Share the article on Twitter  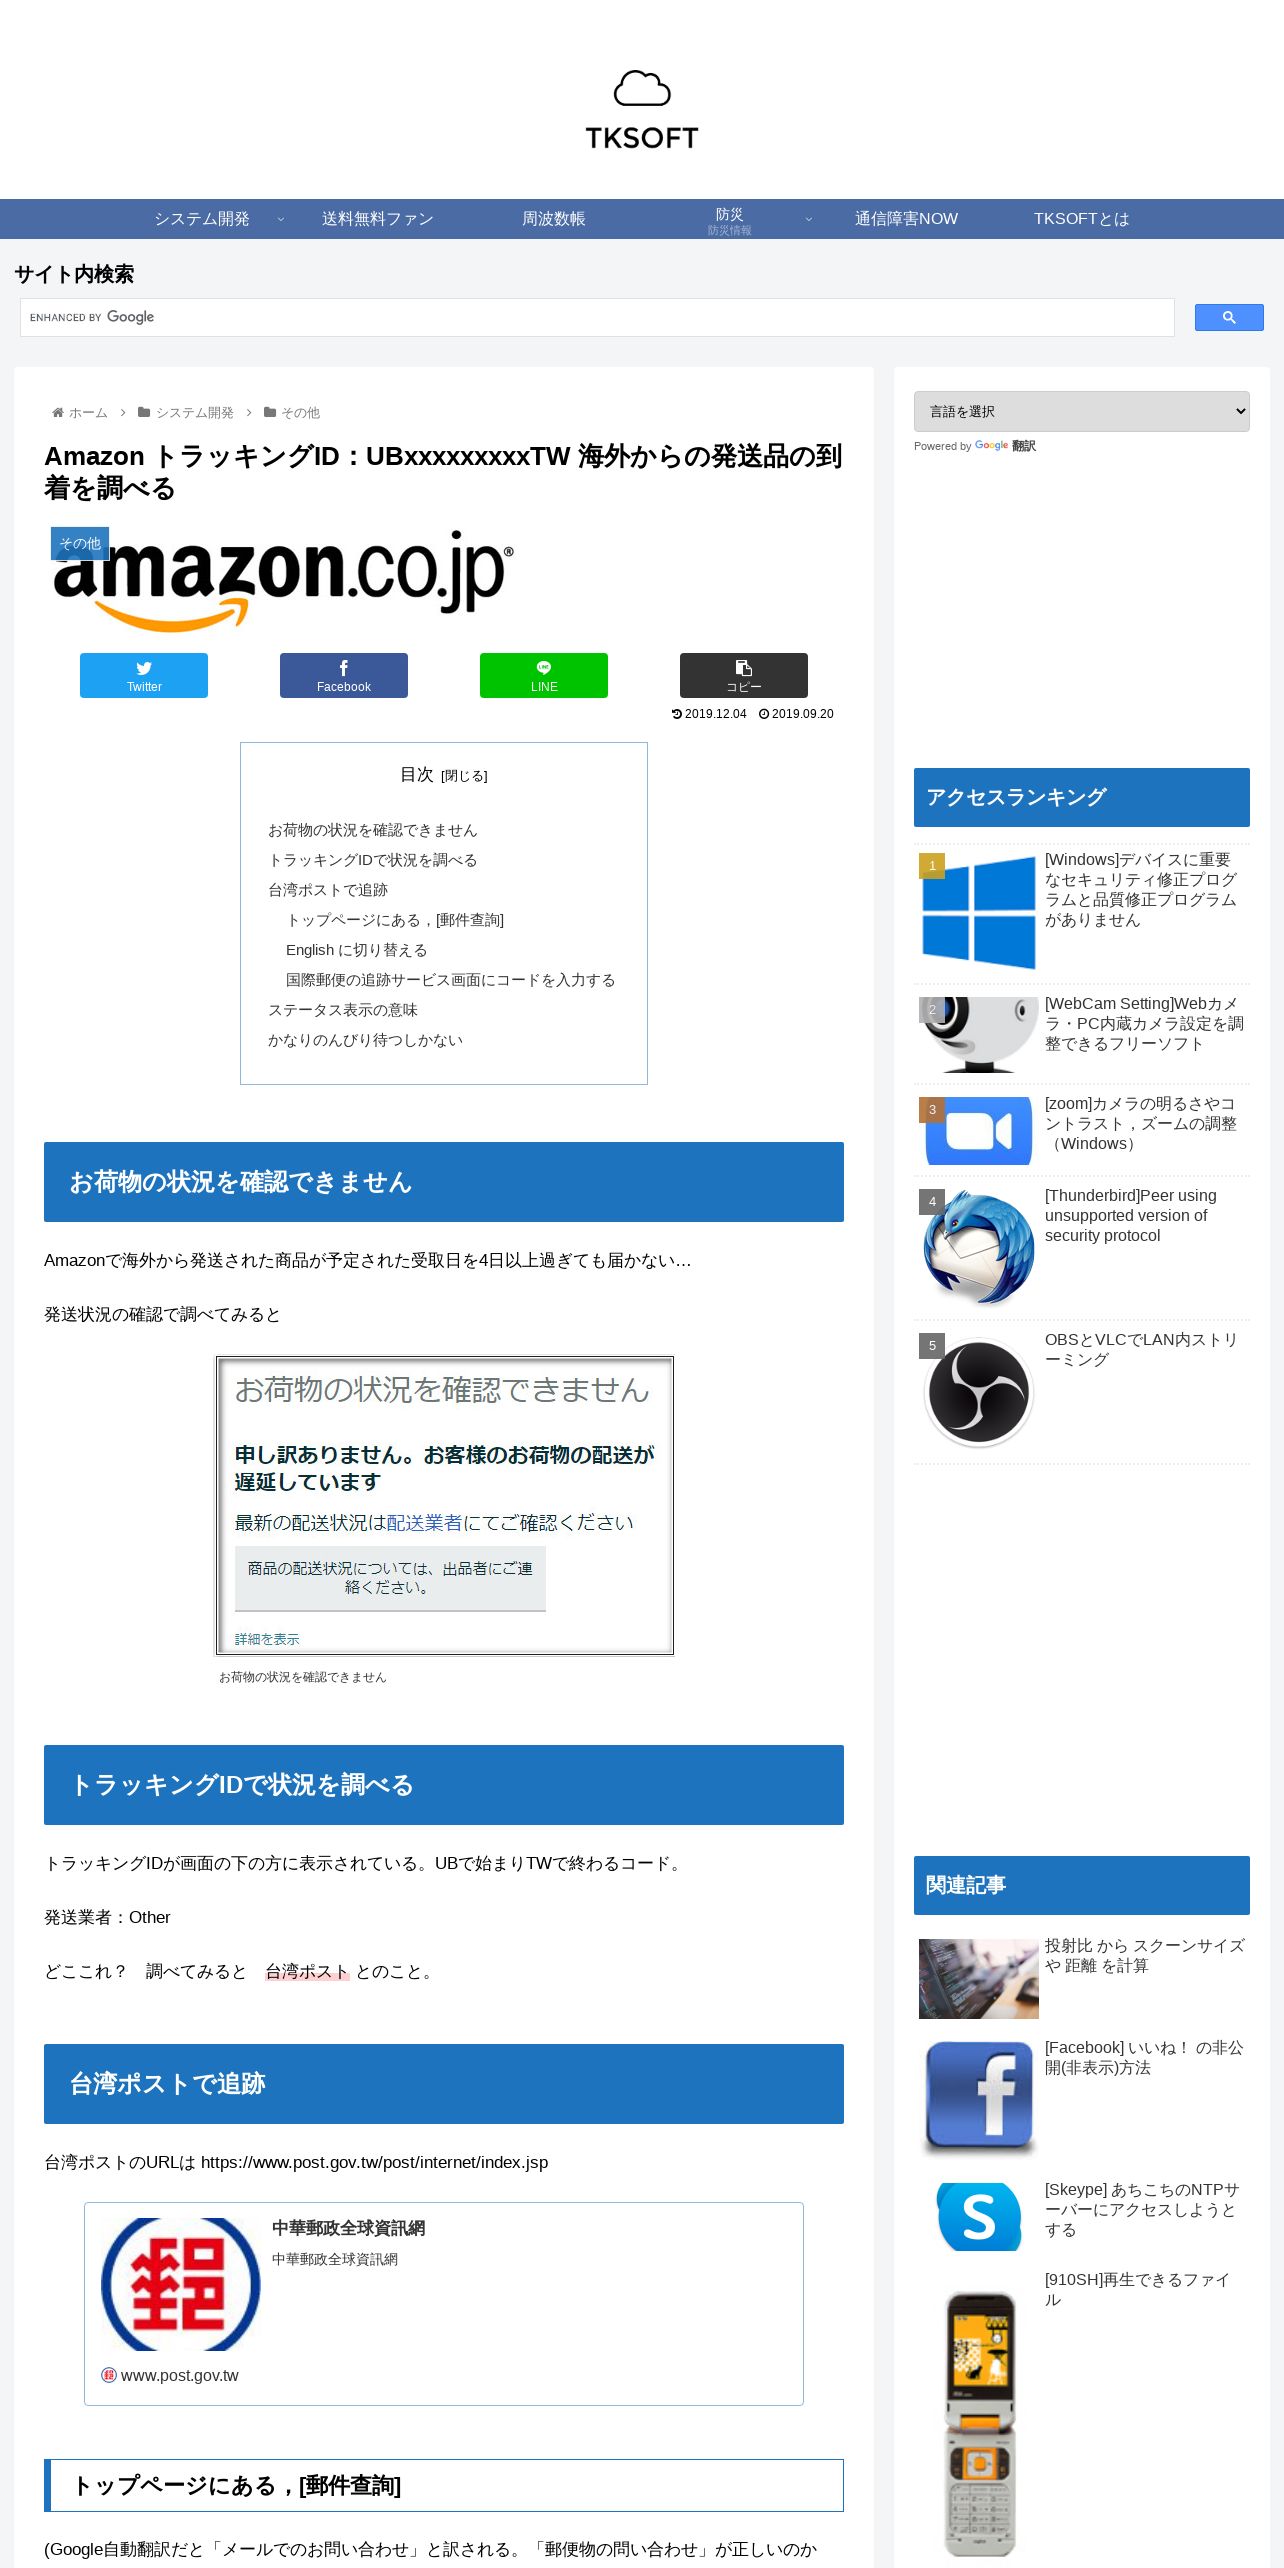(144, 675)
